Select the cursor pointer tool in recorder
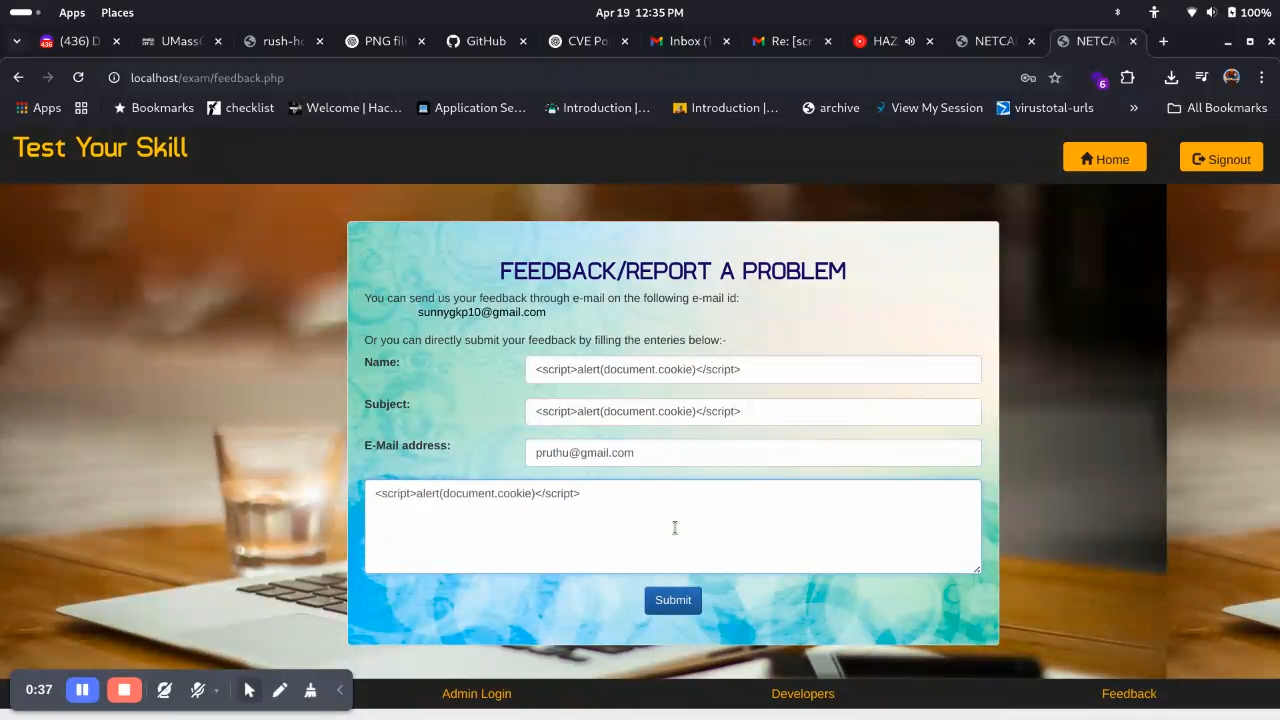 [x=249, y=690]
